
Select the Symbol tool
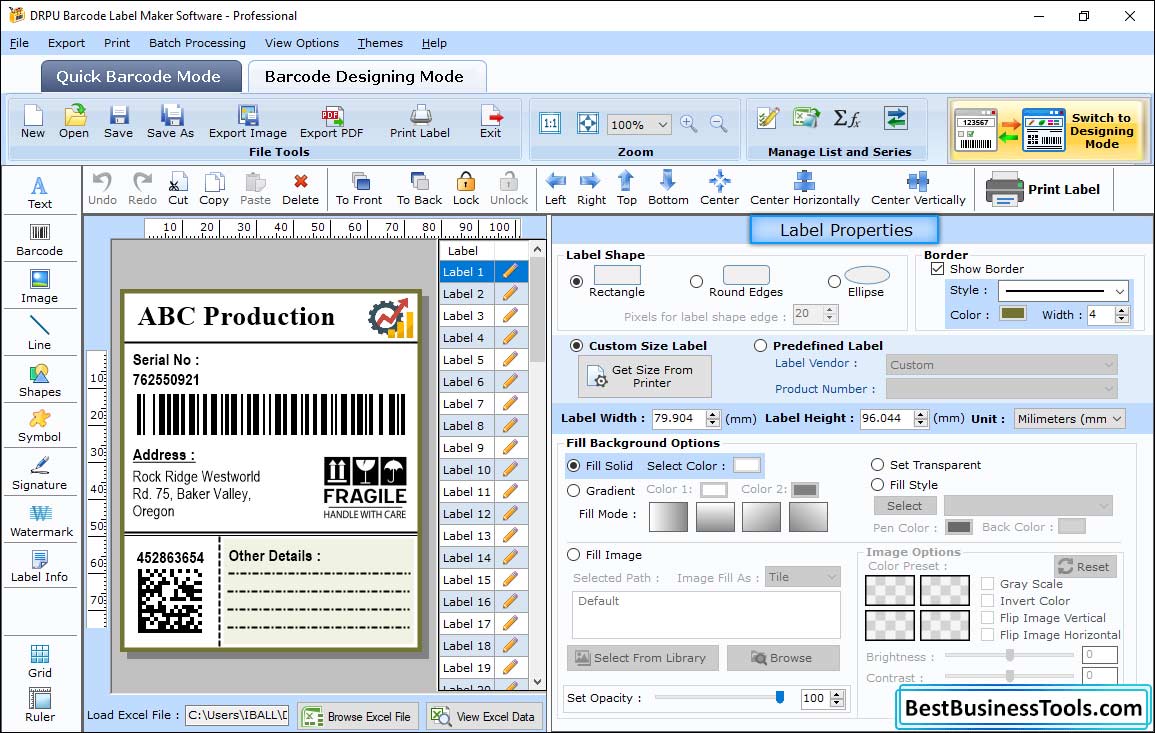40,427
